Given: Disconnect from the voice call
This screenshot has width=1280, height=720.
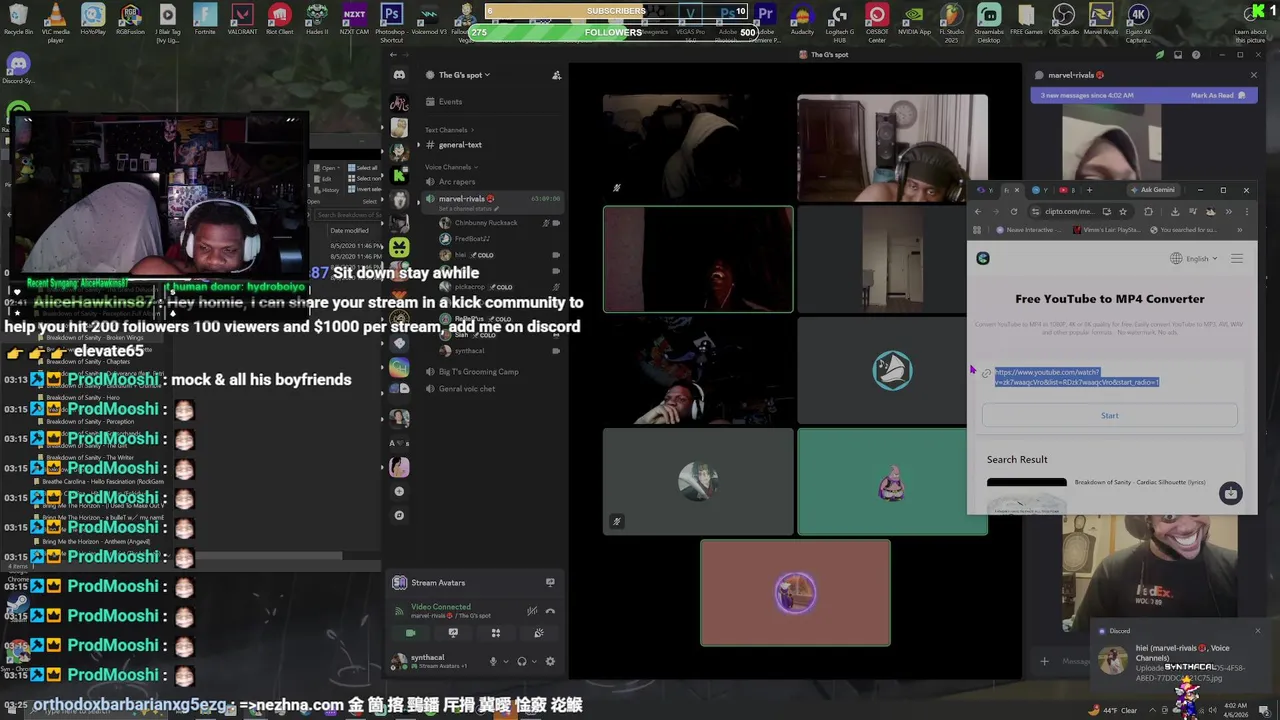Looking at the screenshot, I should (x=550, y=611).
